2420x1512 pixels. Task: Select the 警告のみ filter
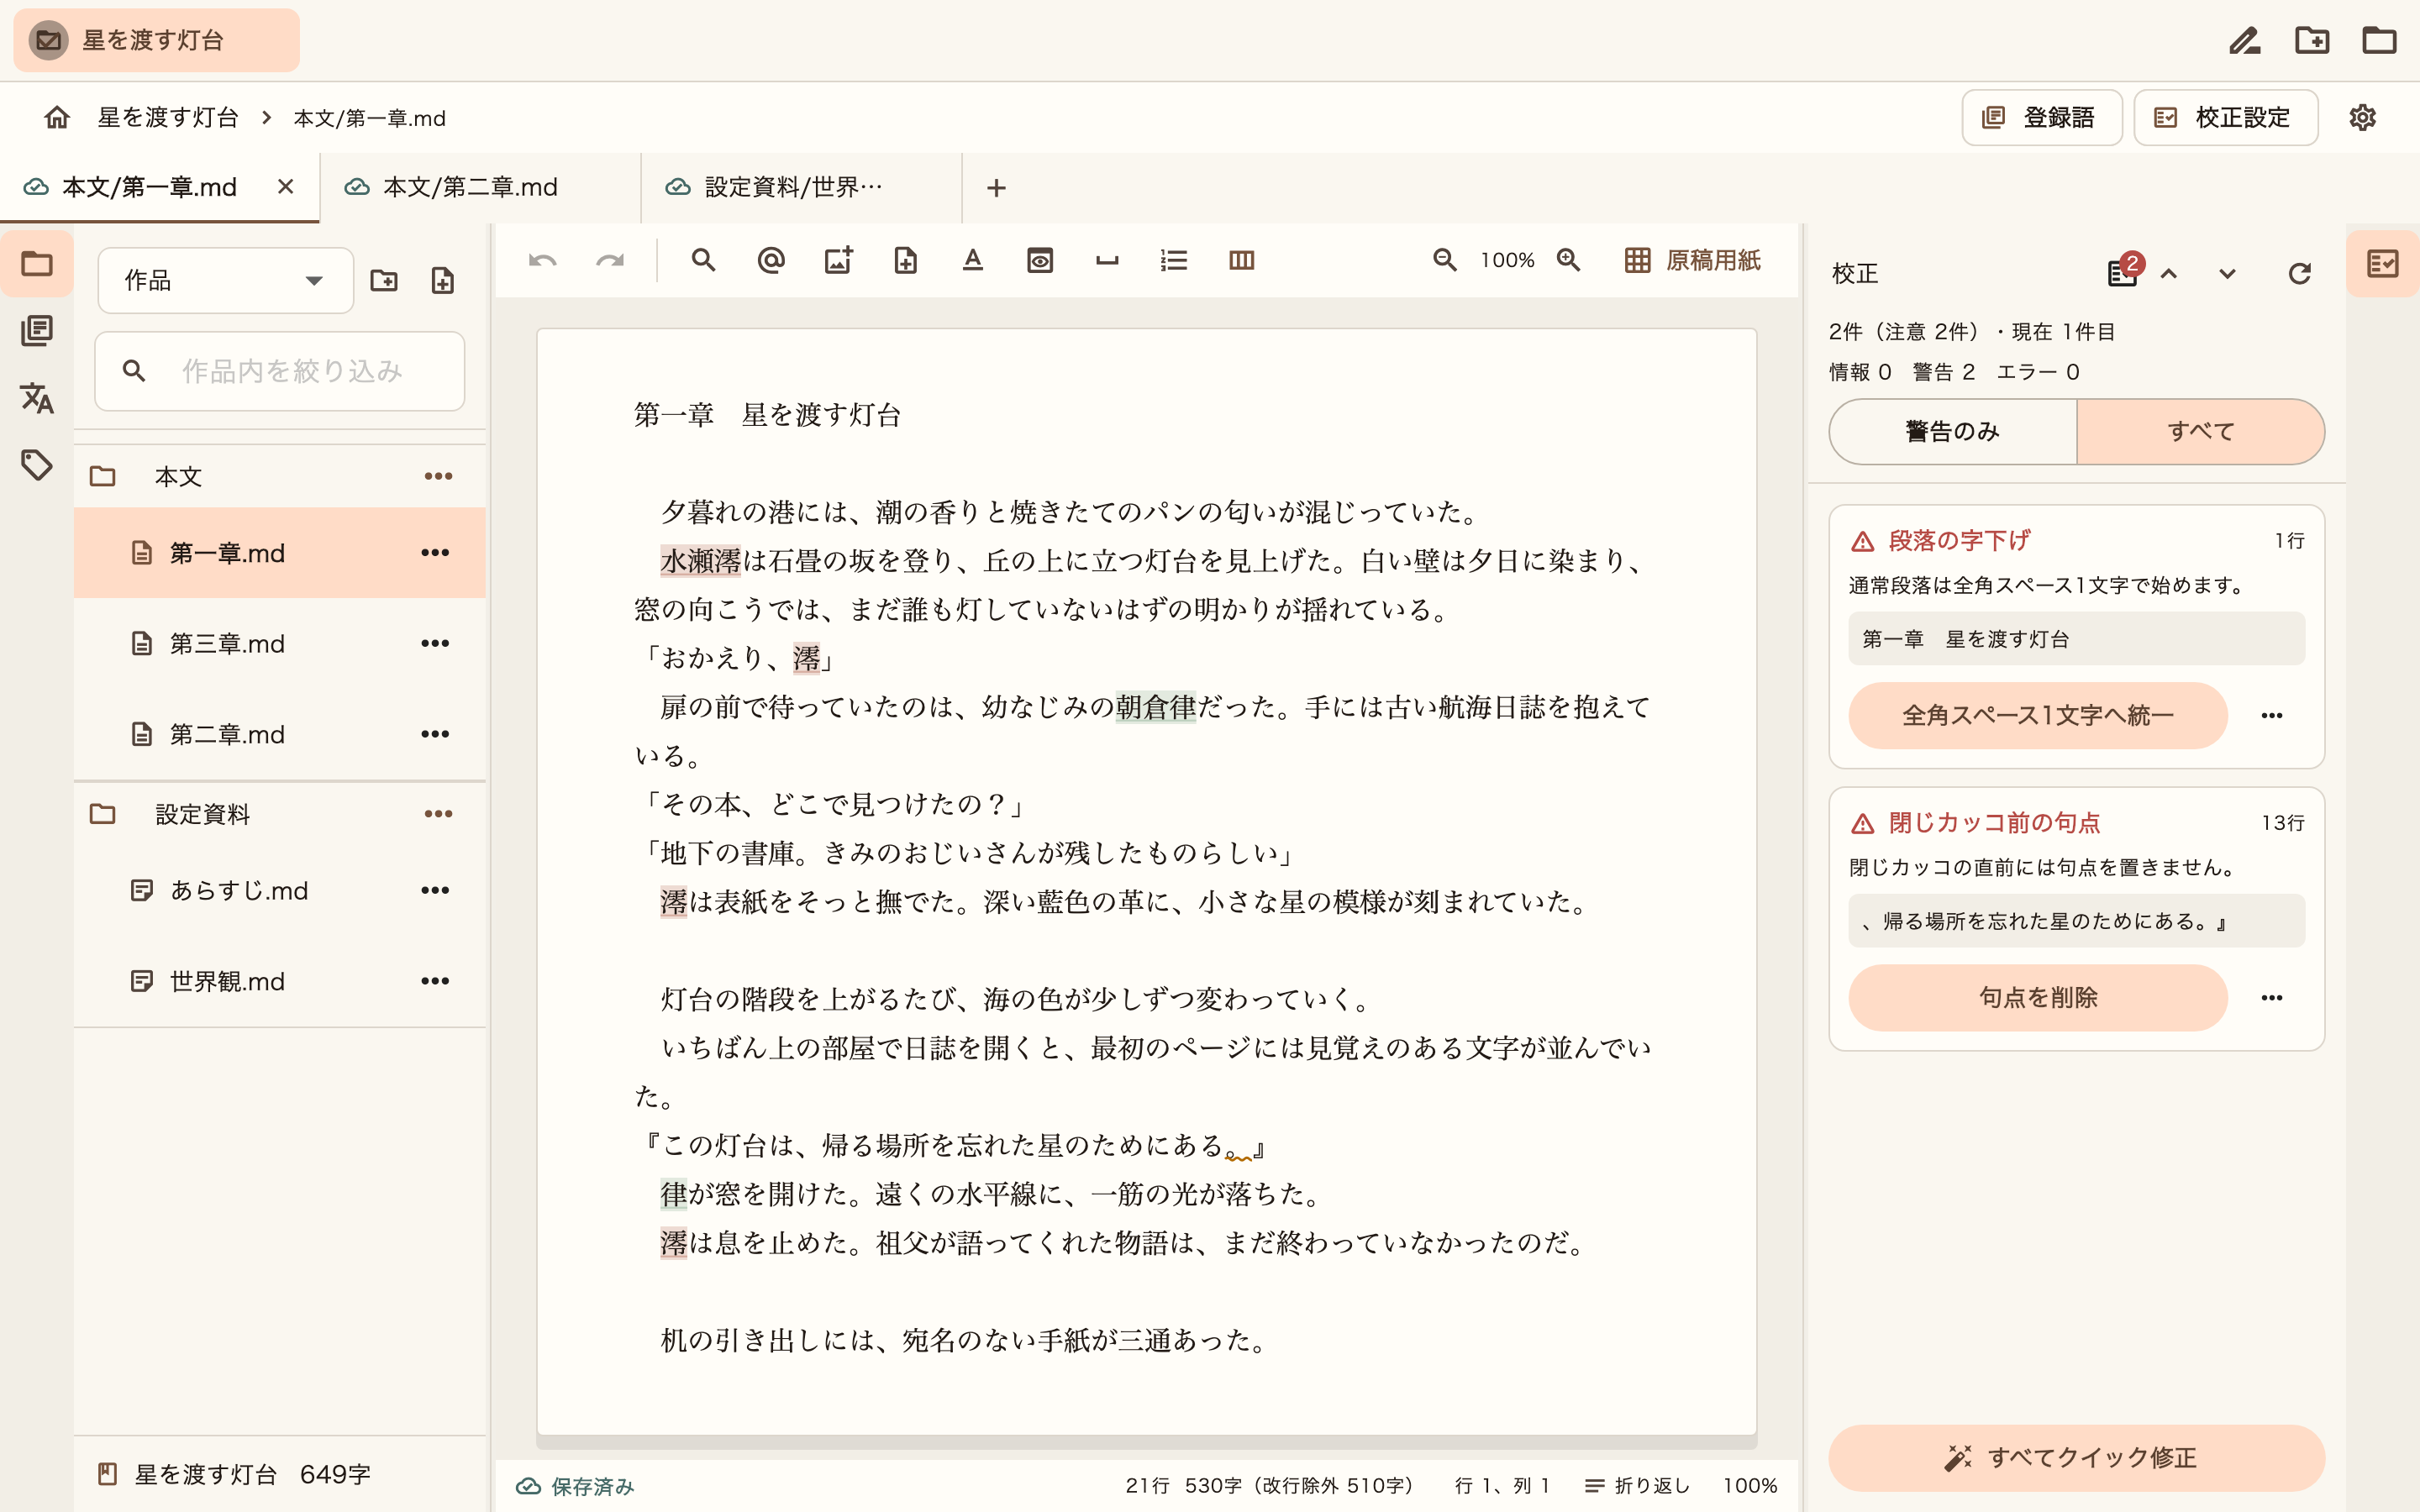click(x=1953, y=432)
